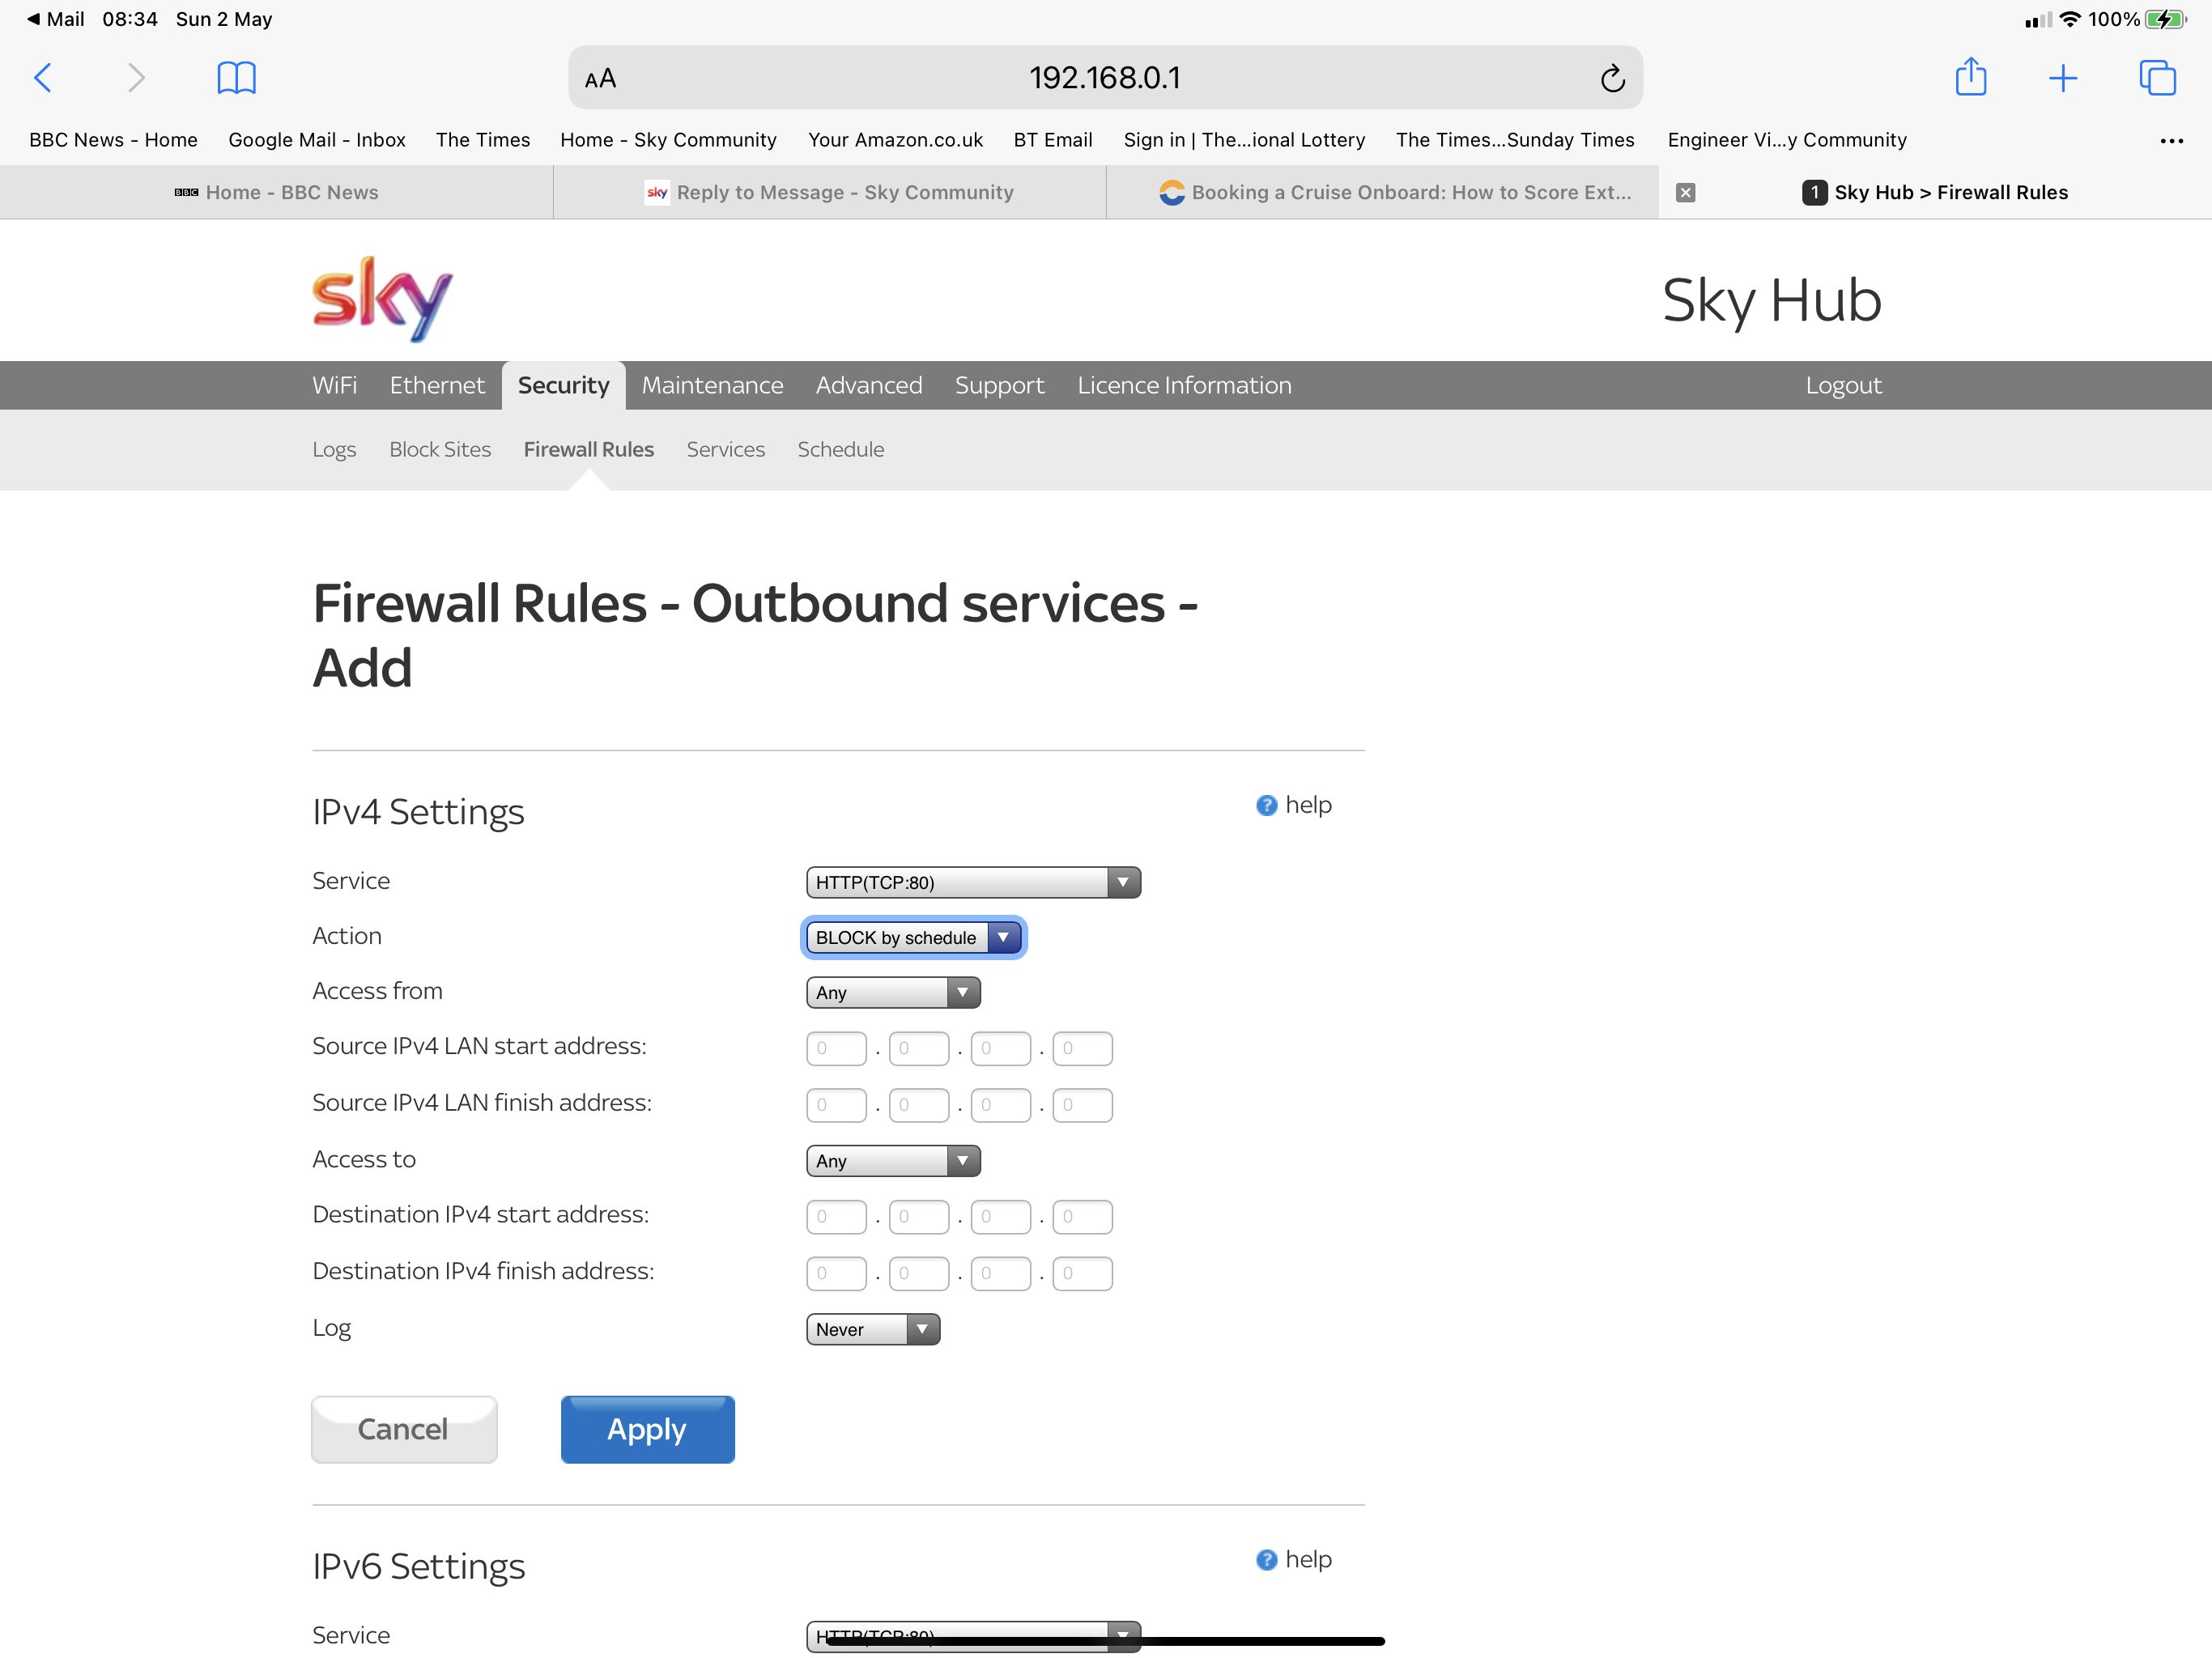The height and width of the screenshot is (1658, 2212).
Task: Expand the Action BLOCK by schedule dropdown
Action: tap(913, 937)
